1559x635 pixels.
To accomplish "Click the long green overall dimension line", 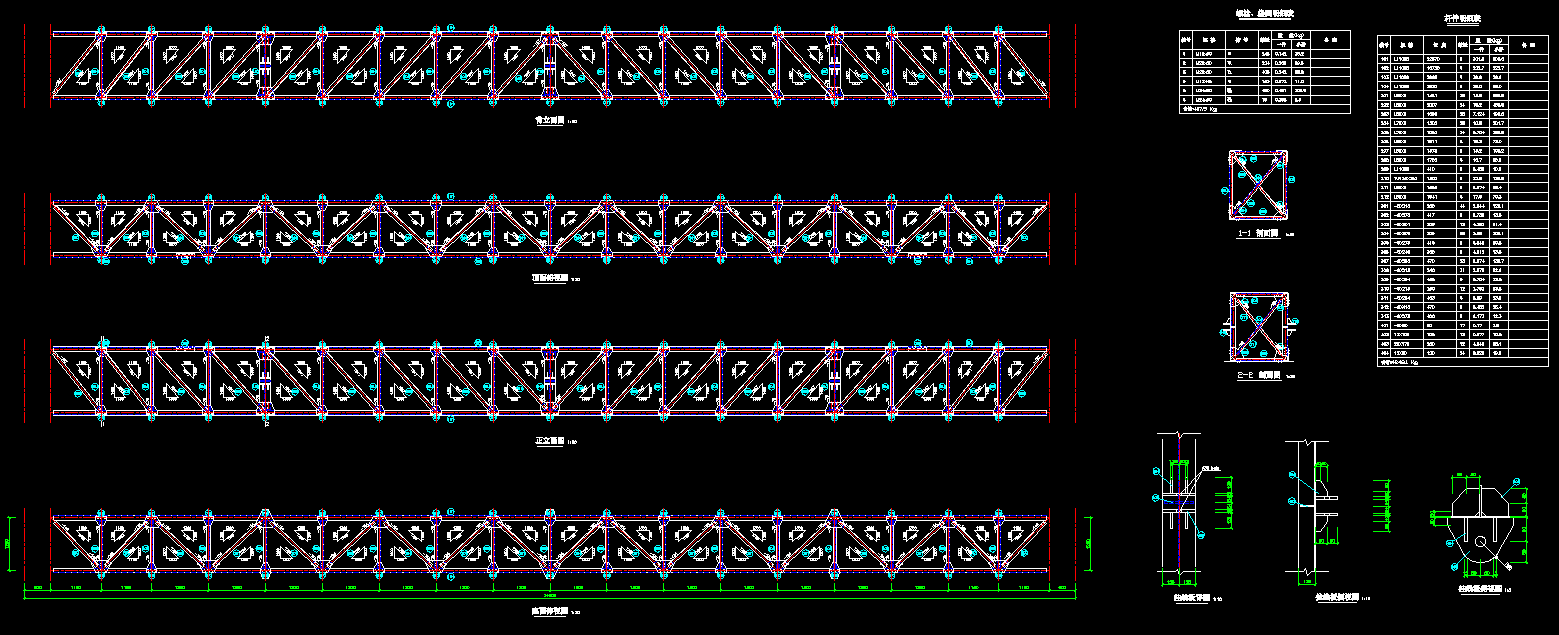I will coord(550,596).
